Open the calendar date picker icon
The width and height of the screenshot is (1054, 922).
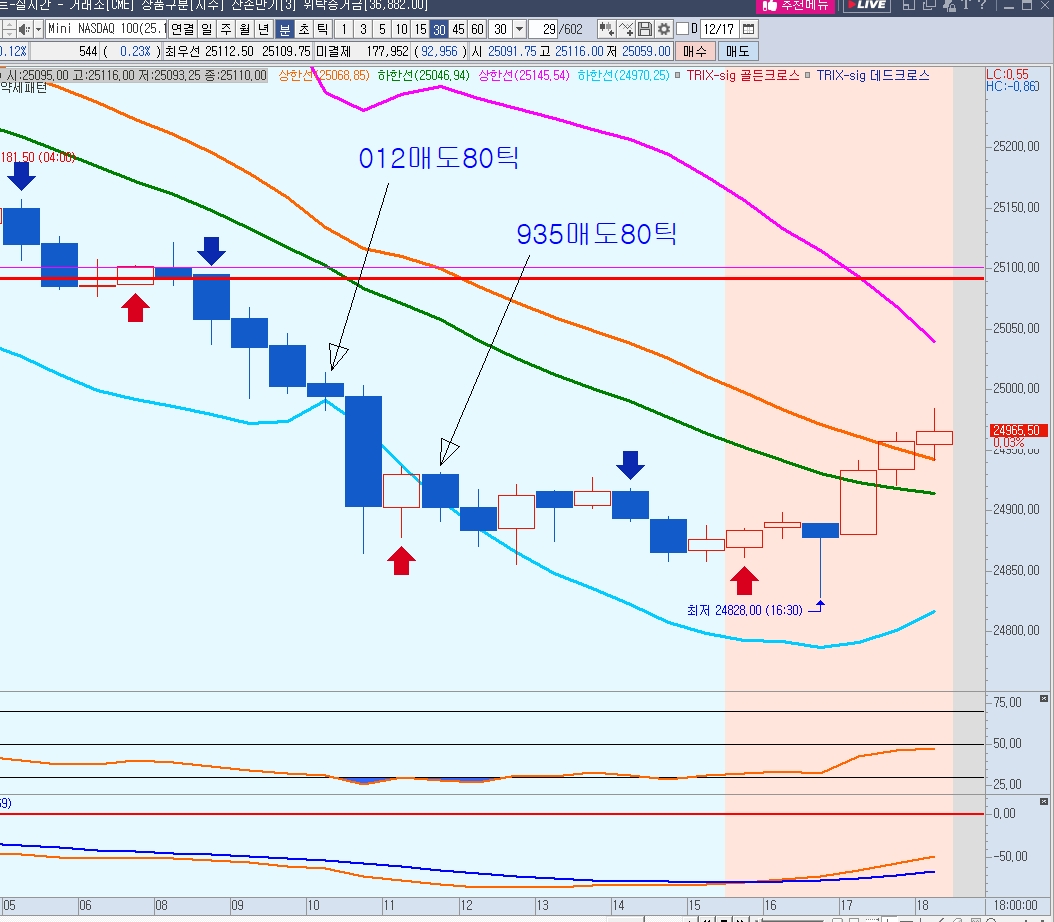(748, 29)
